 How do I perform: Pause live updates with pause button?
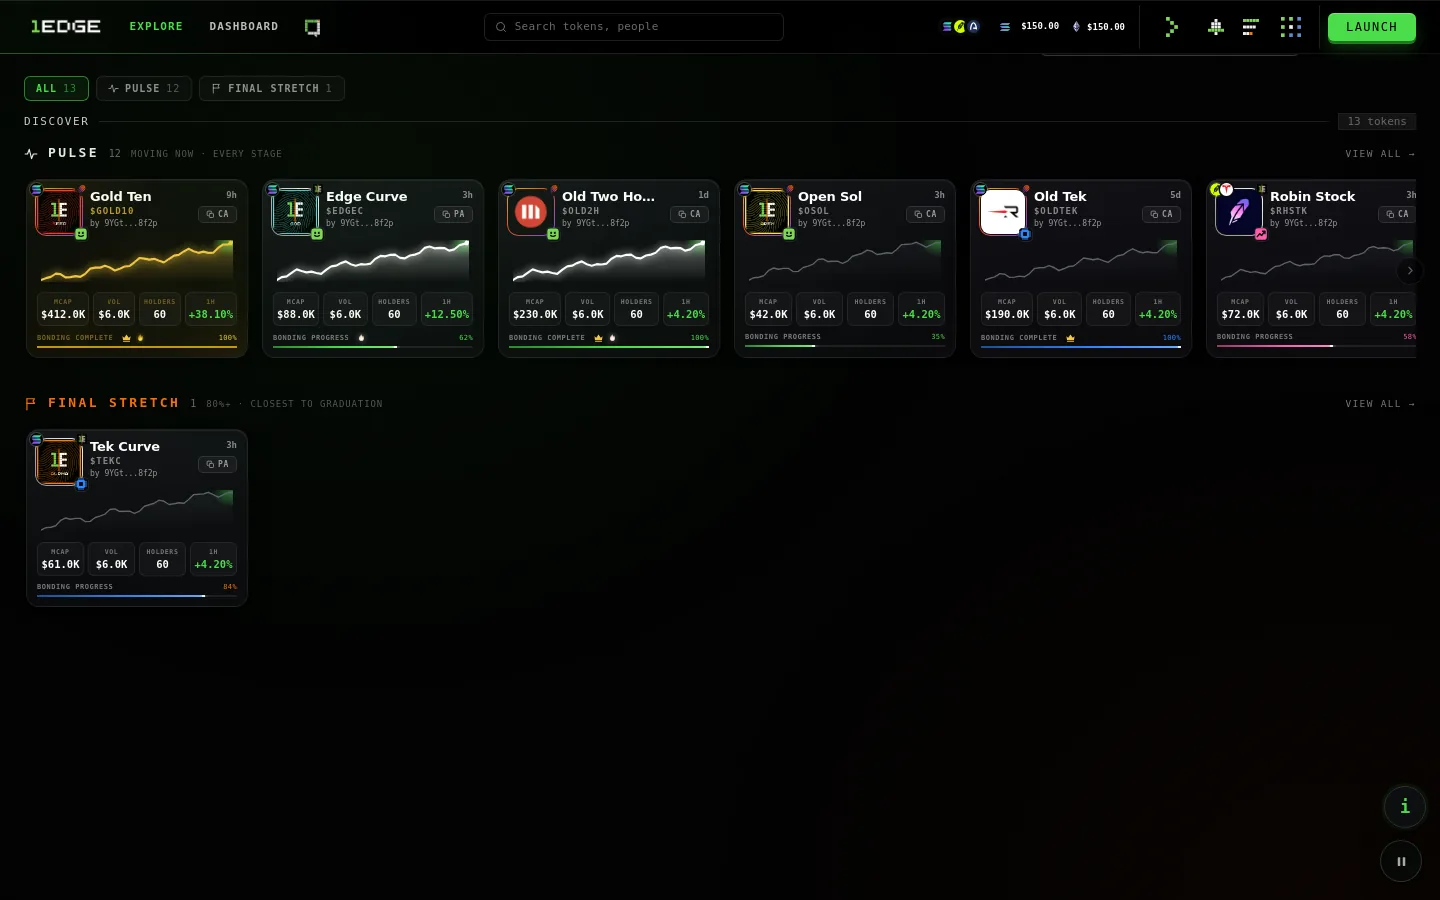click(x=1401, y=861)
